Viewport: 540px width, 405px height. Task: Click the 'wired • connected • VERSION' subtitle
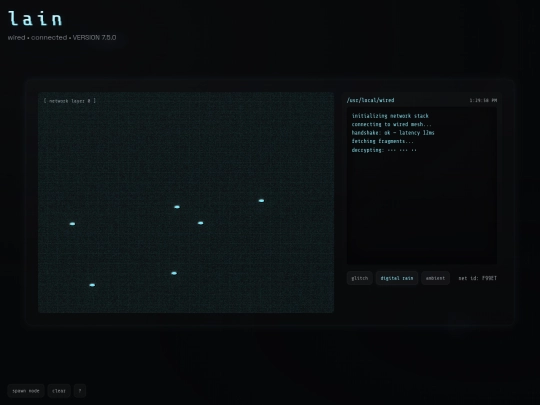click(62, 37)
